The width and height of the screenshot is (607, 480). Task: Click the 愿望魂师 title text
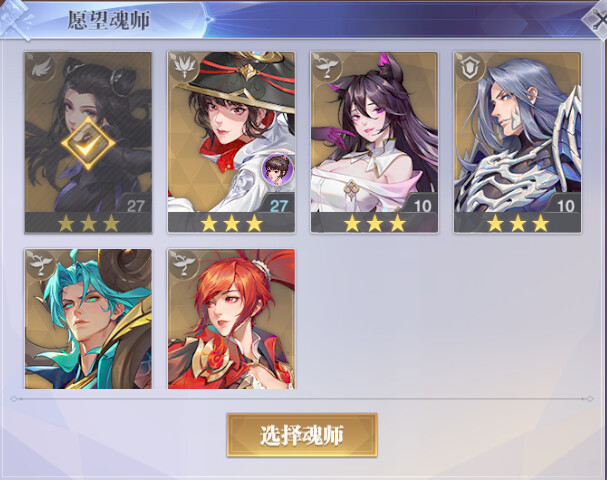point(109,20)
